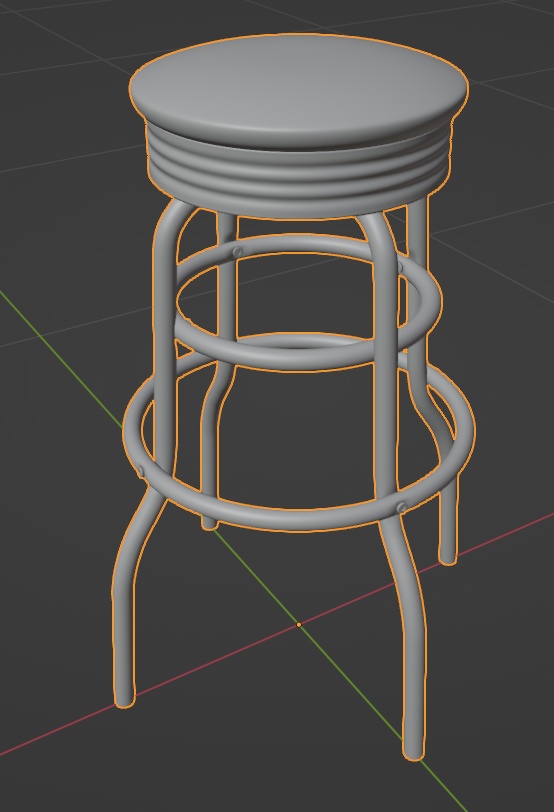The height and width of the screenshot is (812, 554).
Task: Click the screw on the upper ring's right side
Action: [400, 267]
